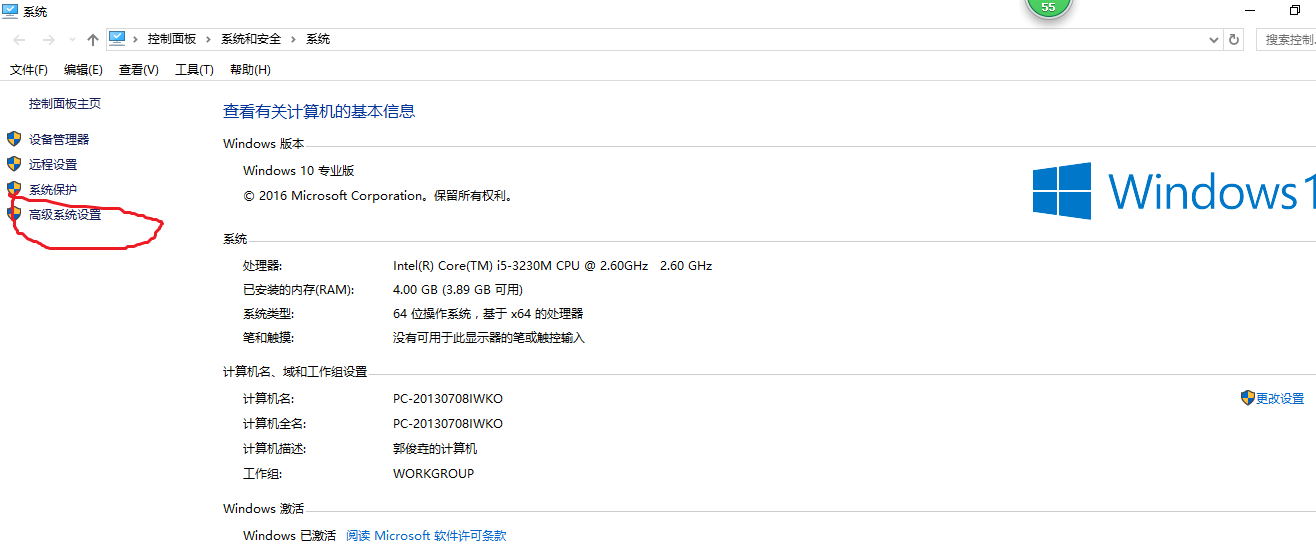Click shield icon beside 远程设置
Image resolution: width=1316 pixels, height=549 pixels.
14,163
